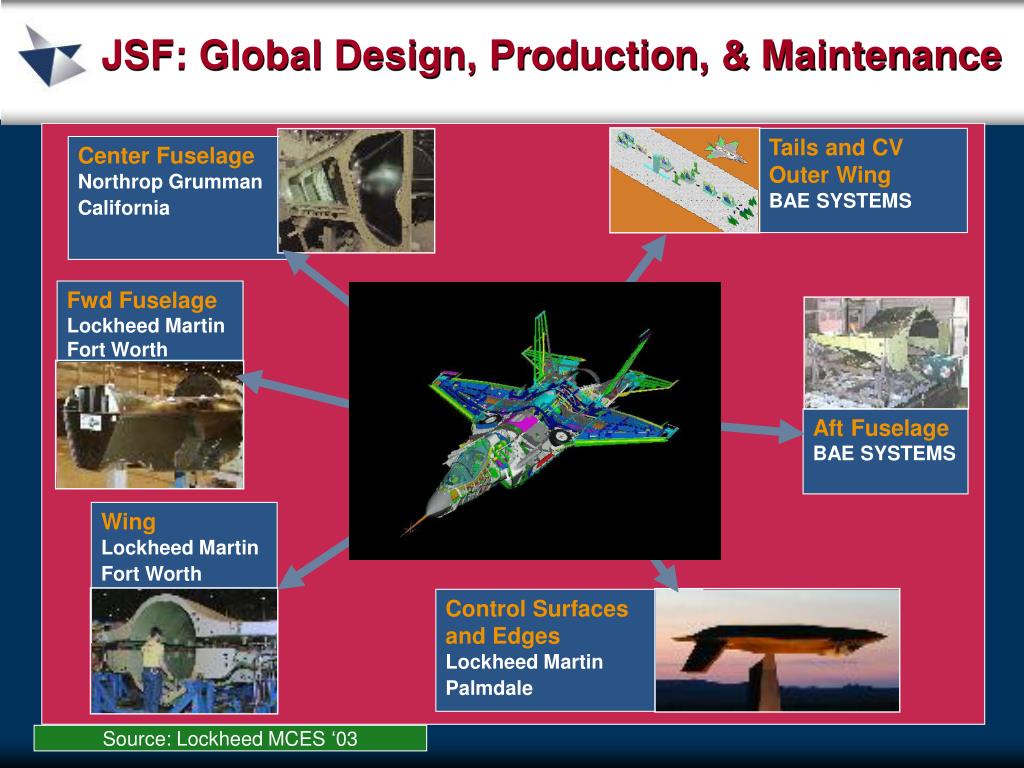
Task: Open the aft fuselage structure photo
Action: (886, 353)
